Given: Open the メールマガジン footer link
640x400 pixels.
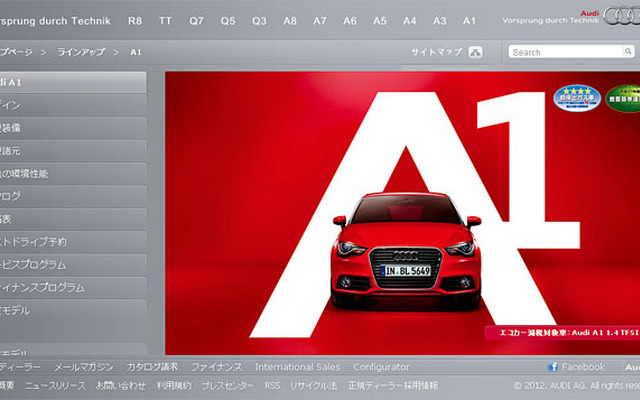Looking at the screenshot, I should click(84, 367).
